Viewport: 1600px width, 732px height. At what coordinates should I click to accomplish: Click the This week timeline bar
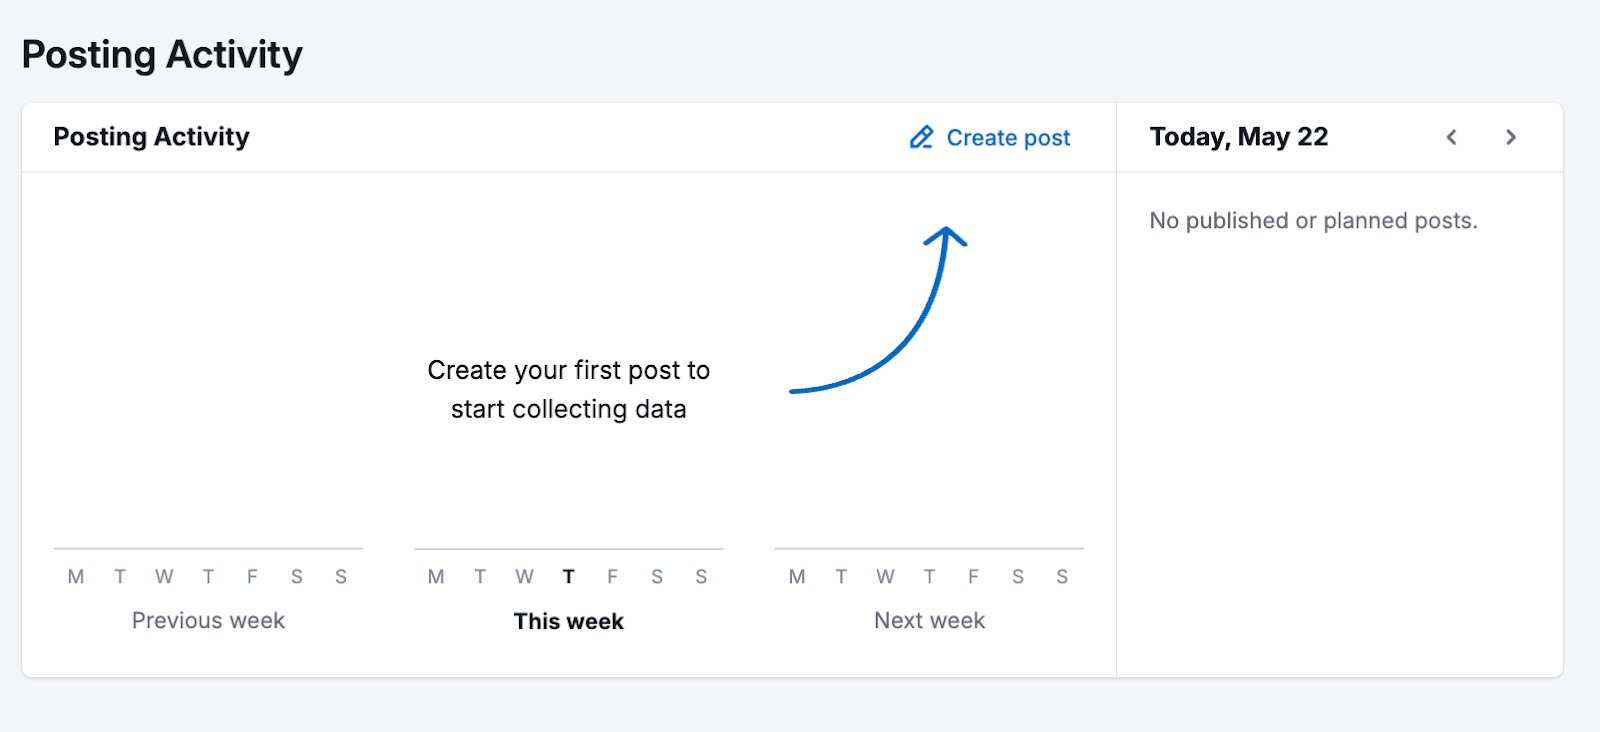tap(568, 549)
